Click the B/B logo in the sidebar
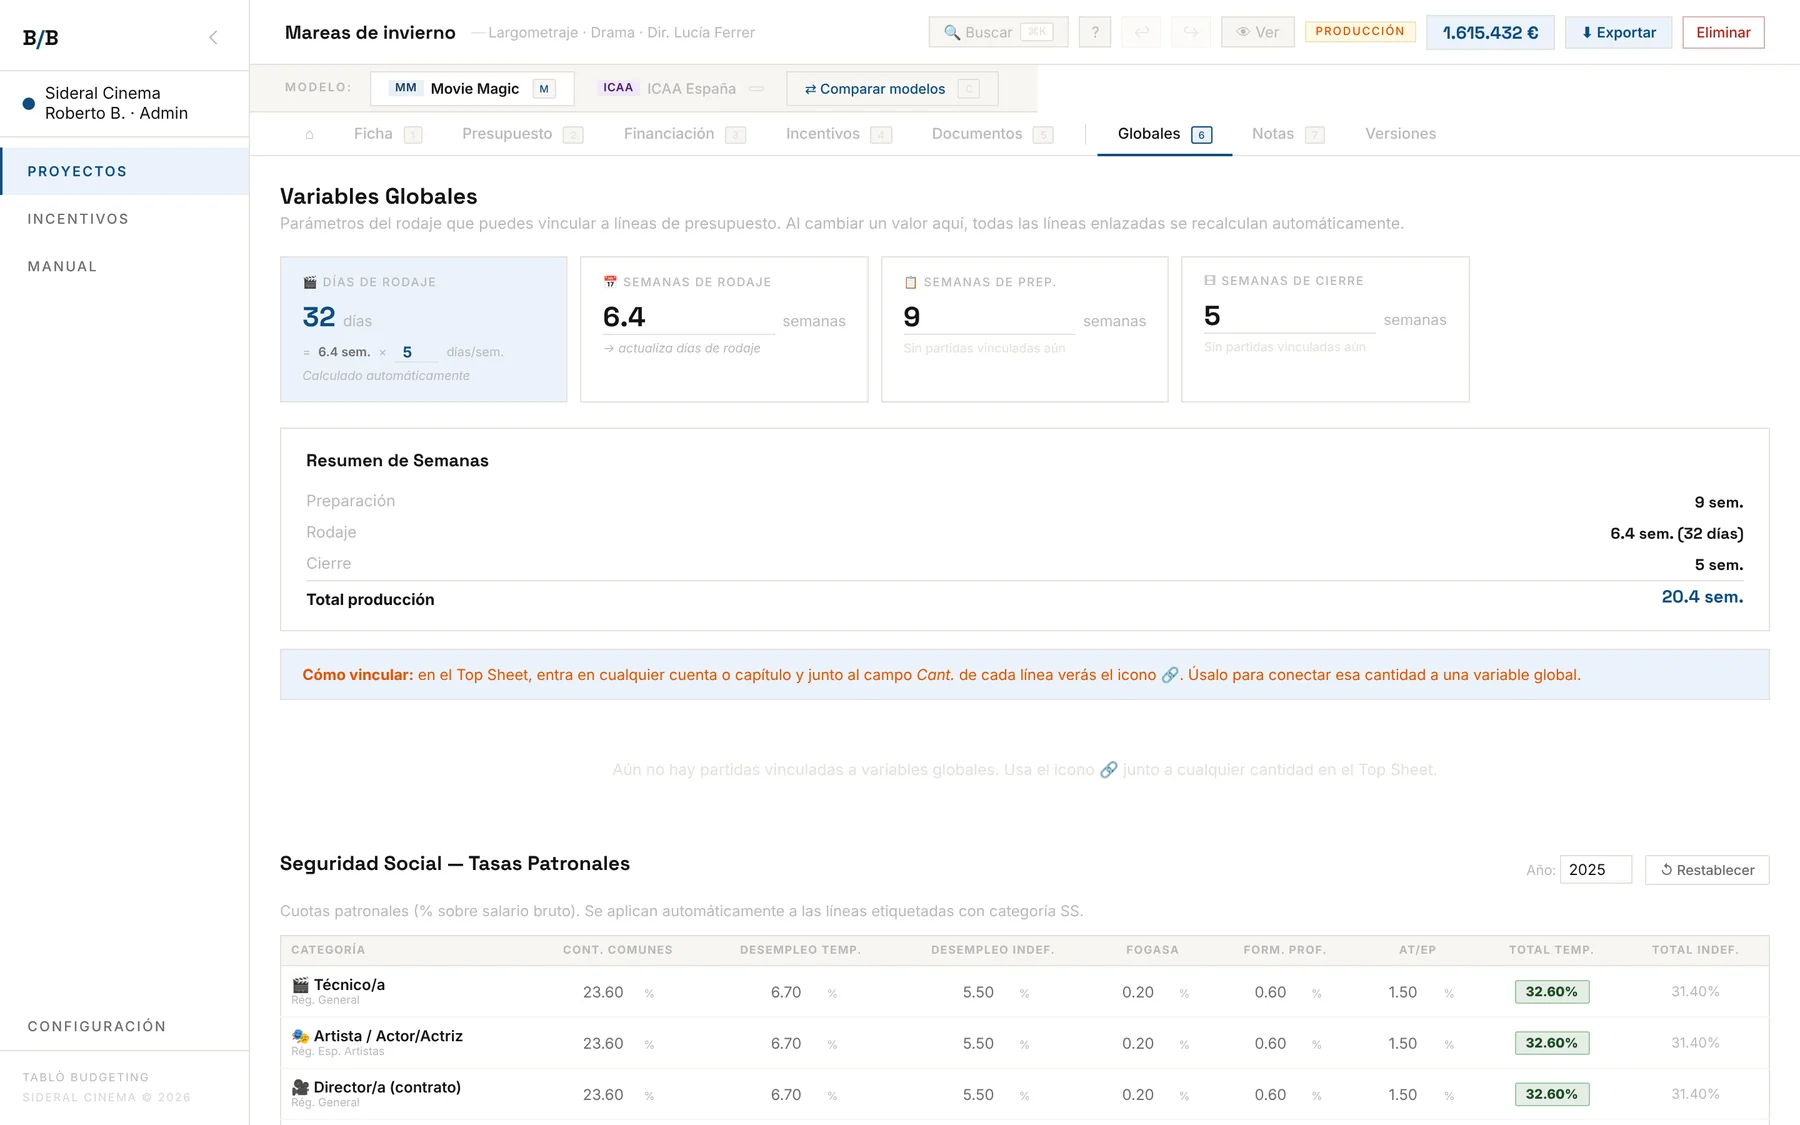The height and width of the screenshot is (1125, 1800). tap(41, 38)
